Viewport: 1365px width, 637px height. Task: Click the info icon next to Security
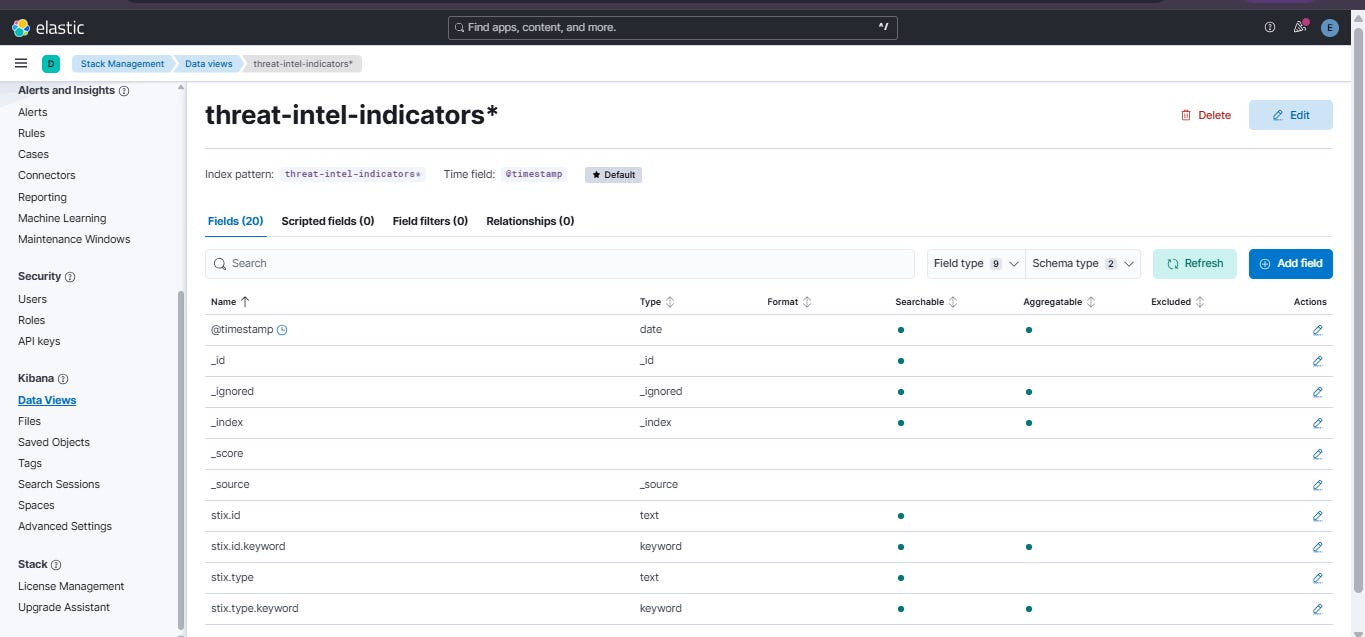70,277
